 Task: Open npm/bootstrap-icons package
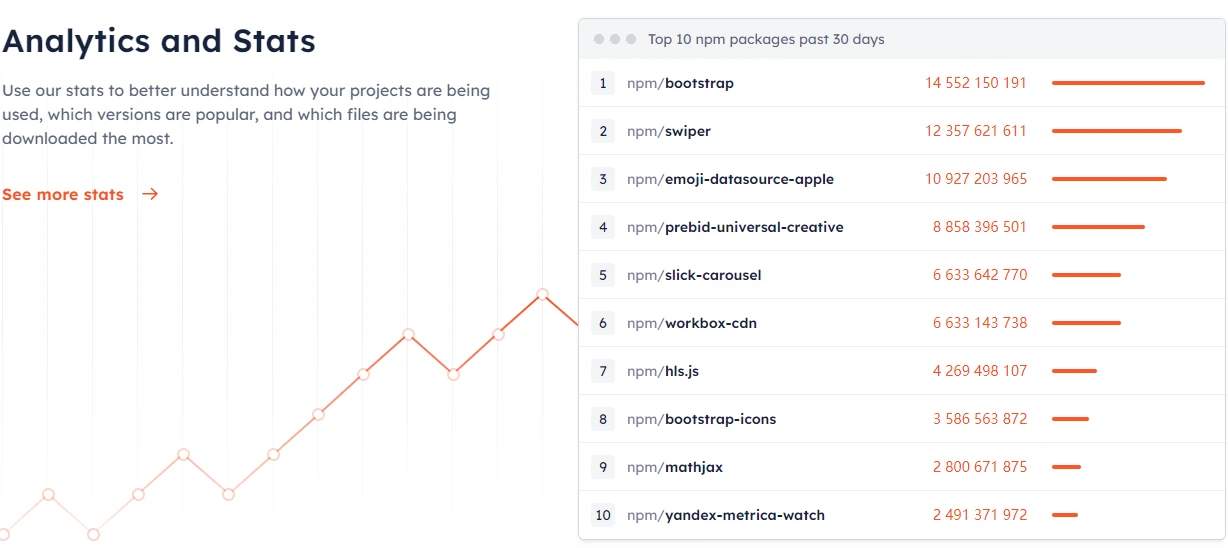[x=701, y=419]
